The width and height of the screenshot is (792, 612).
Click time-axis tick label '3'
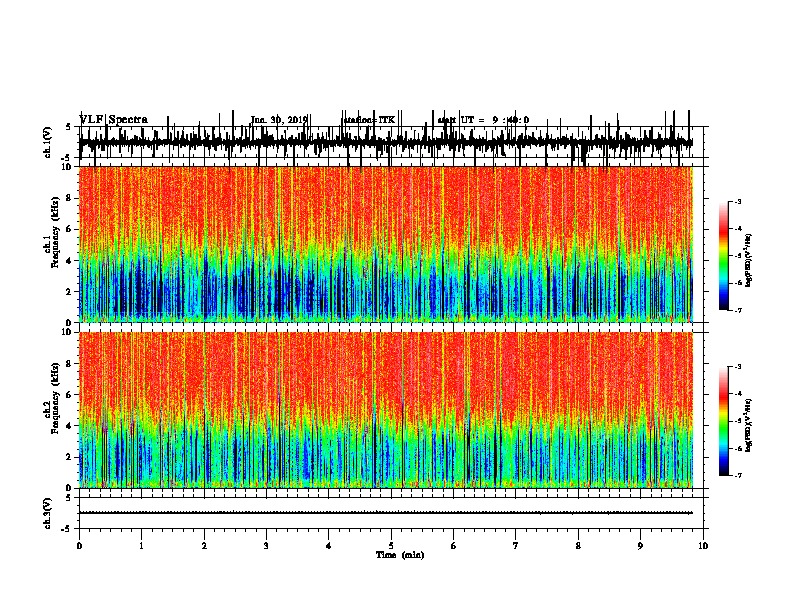point(266,546)
